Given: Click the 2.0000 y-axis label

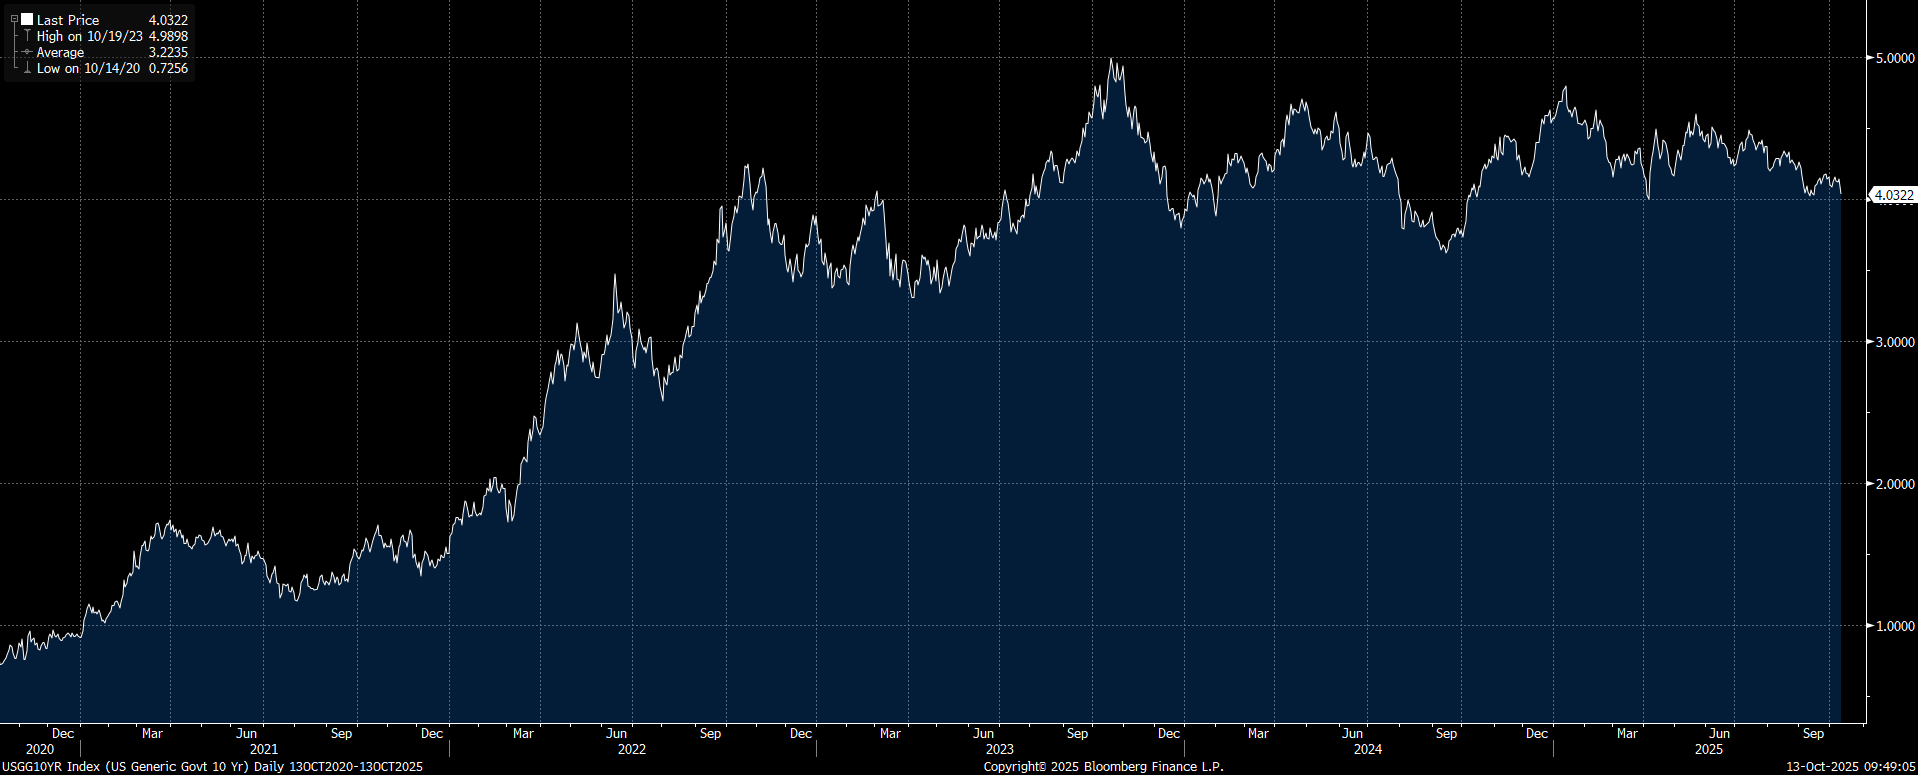Looking at the screenshot, I should click(1894, 484).
